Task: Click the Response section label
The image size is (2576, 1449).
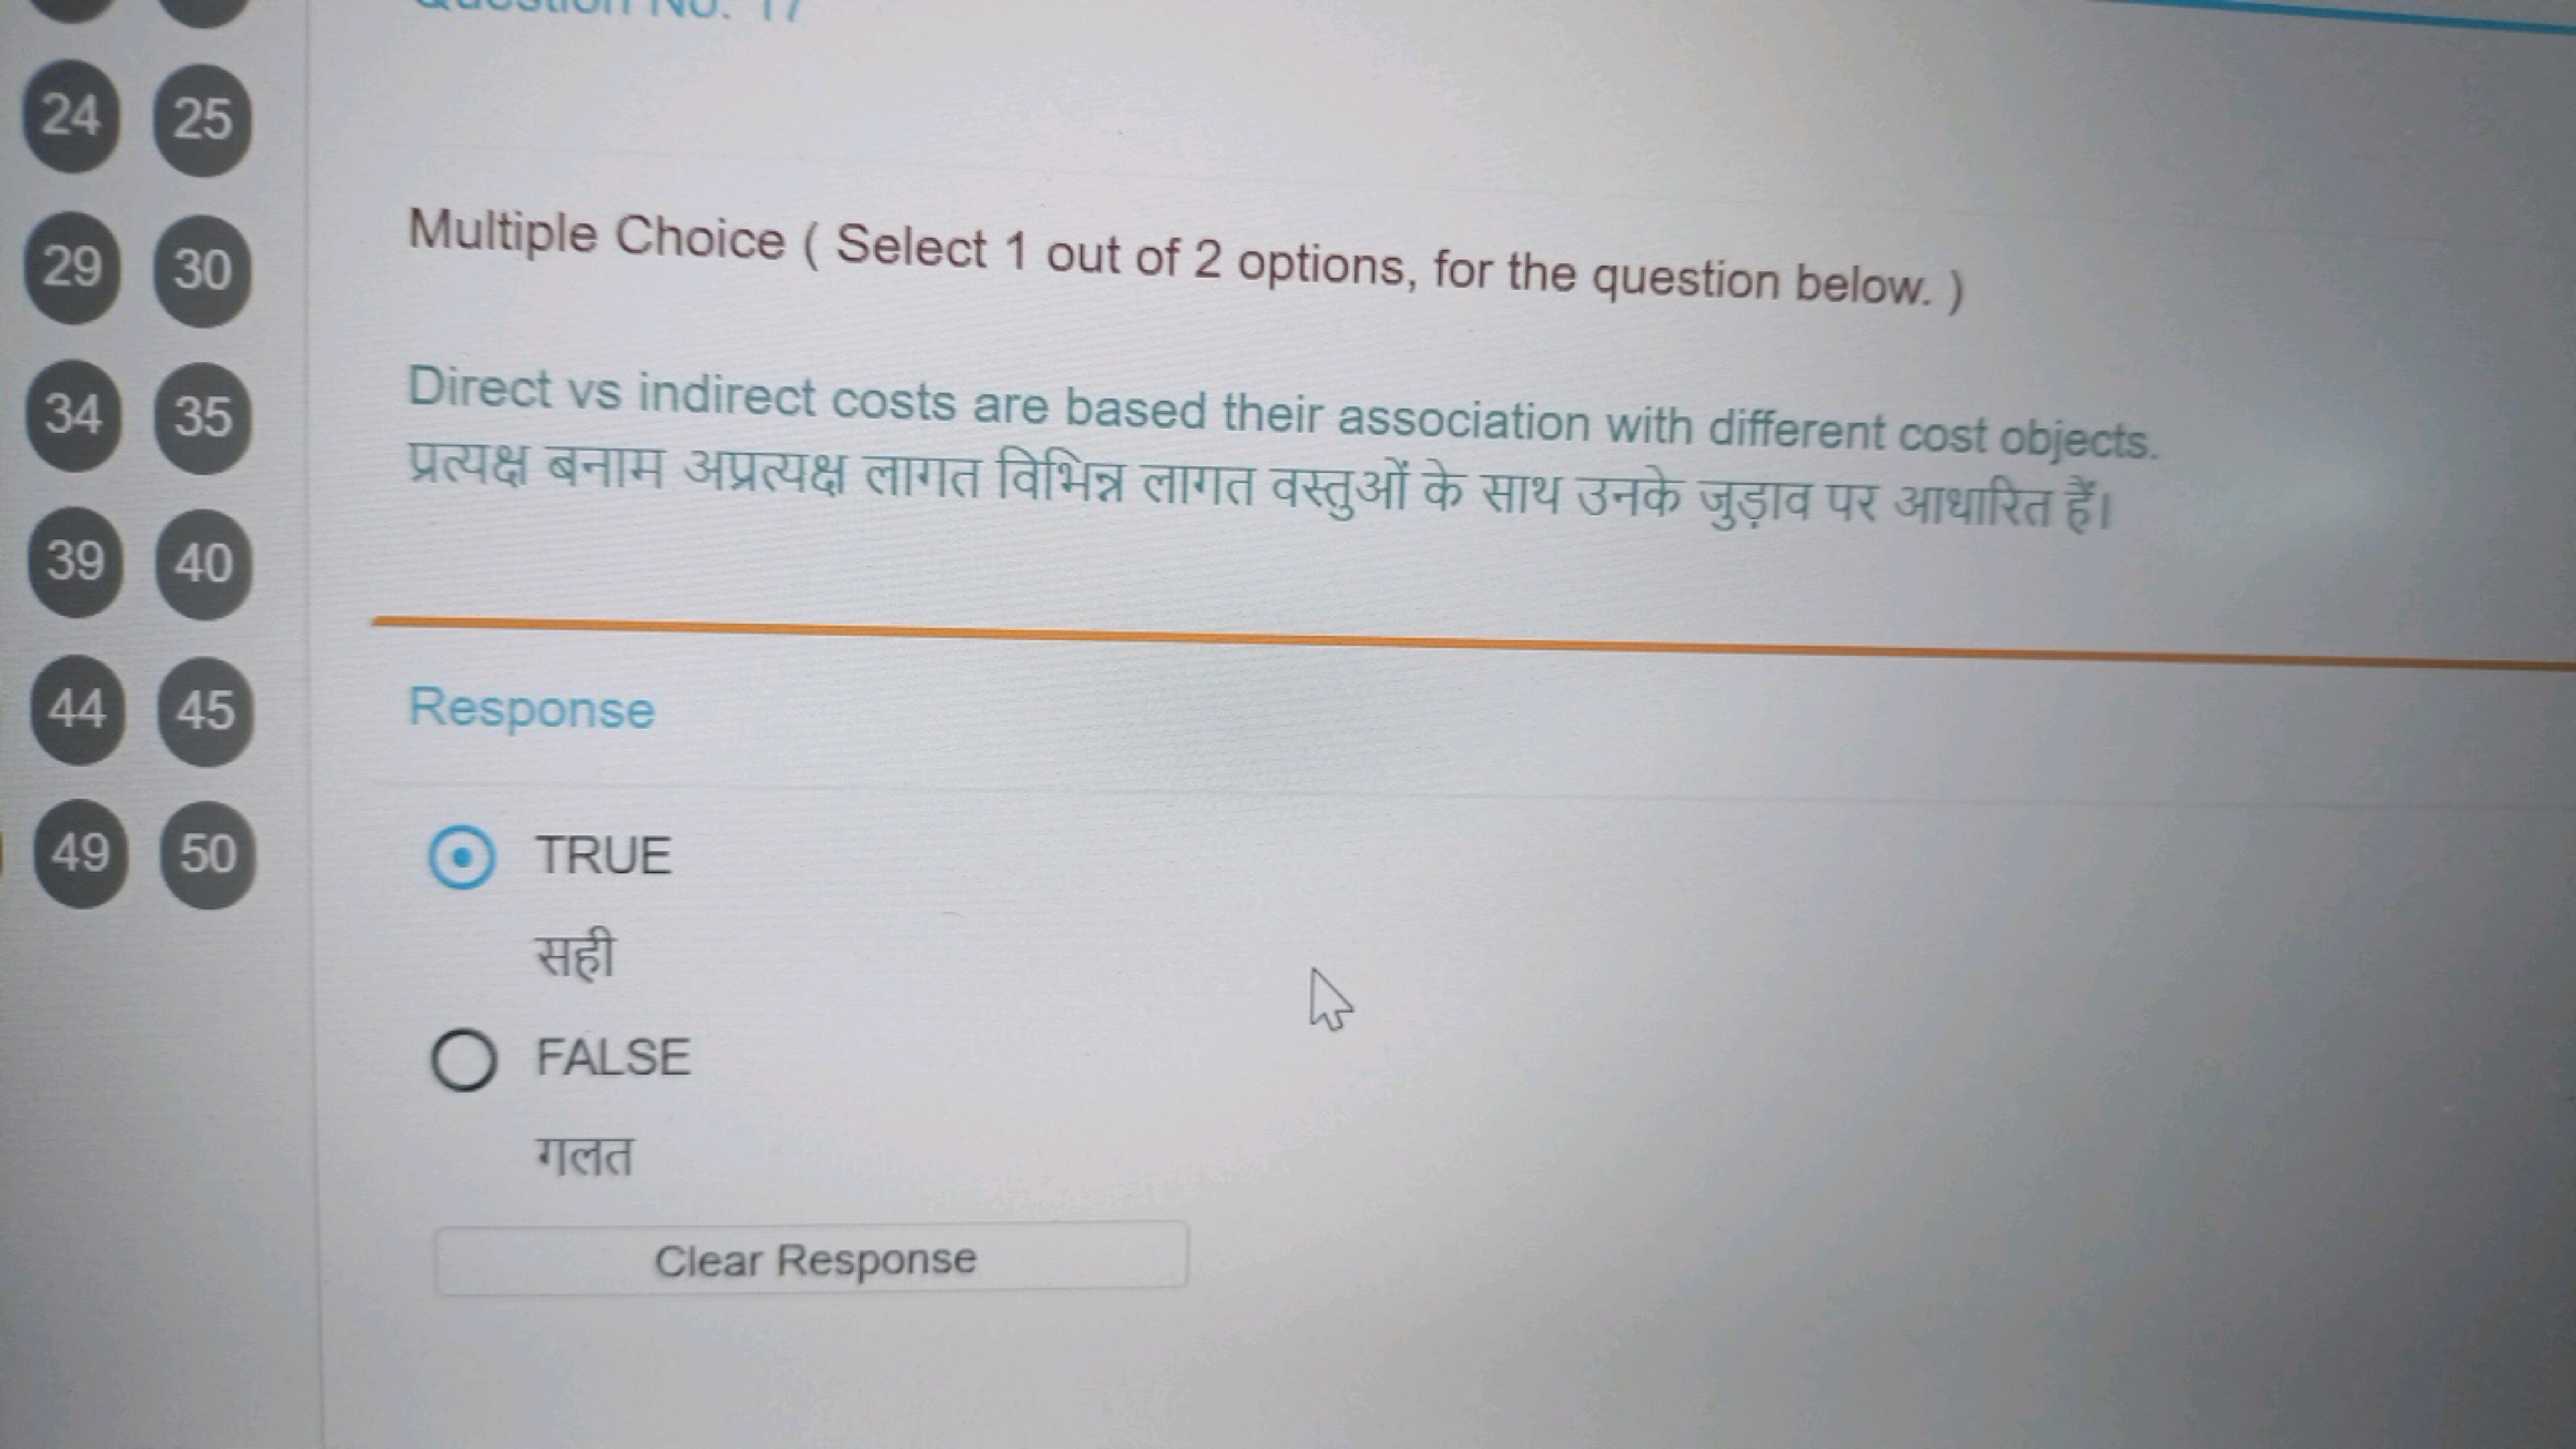Action: coord(531,708)
